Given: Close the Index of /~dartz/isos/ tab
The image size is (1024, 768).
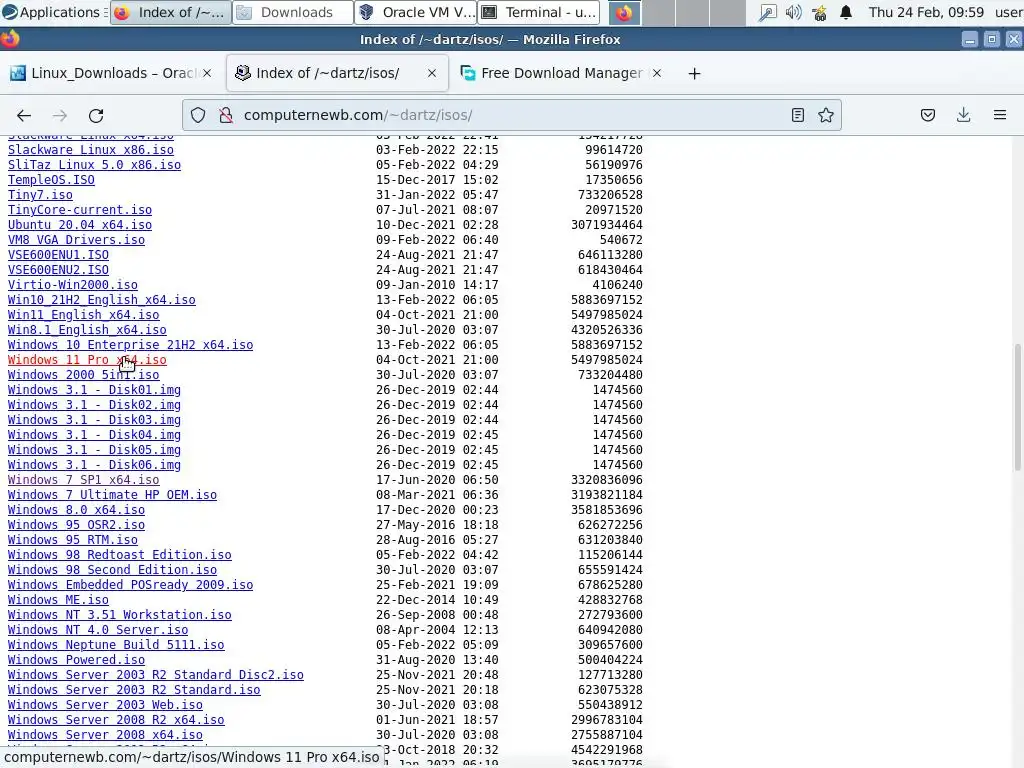Looking at the screenshot, I should click(x=432, y=73).
